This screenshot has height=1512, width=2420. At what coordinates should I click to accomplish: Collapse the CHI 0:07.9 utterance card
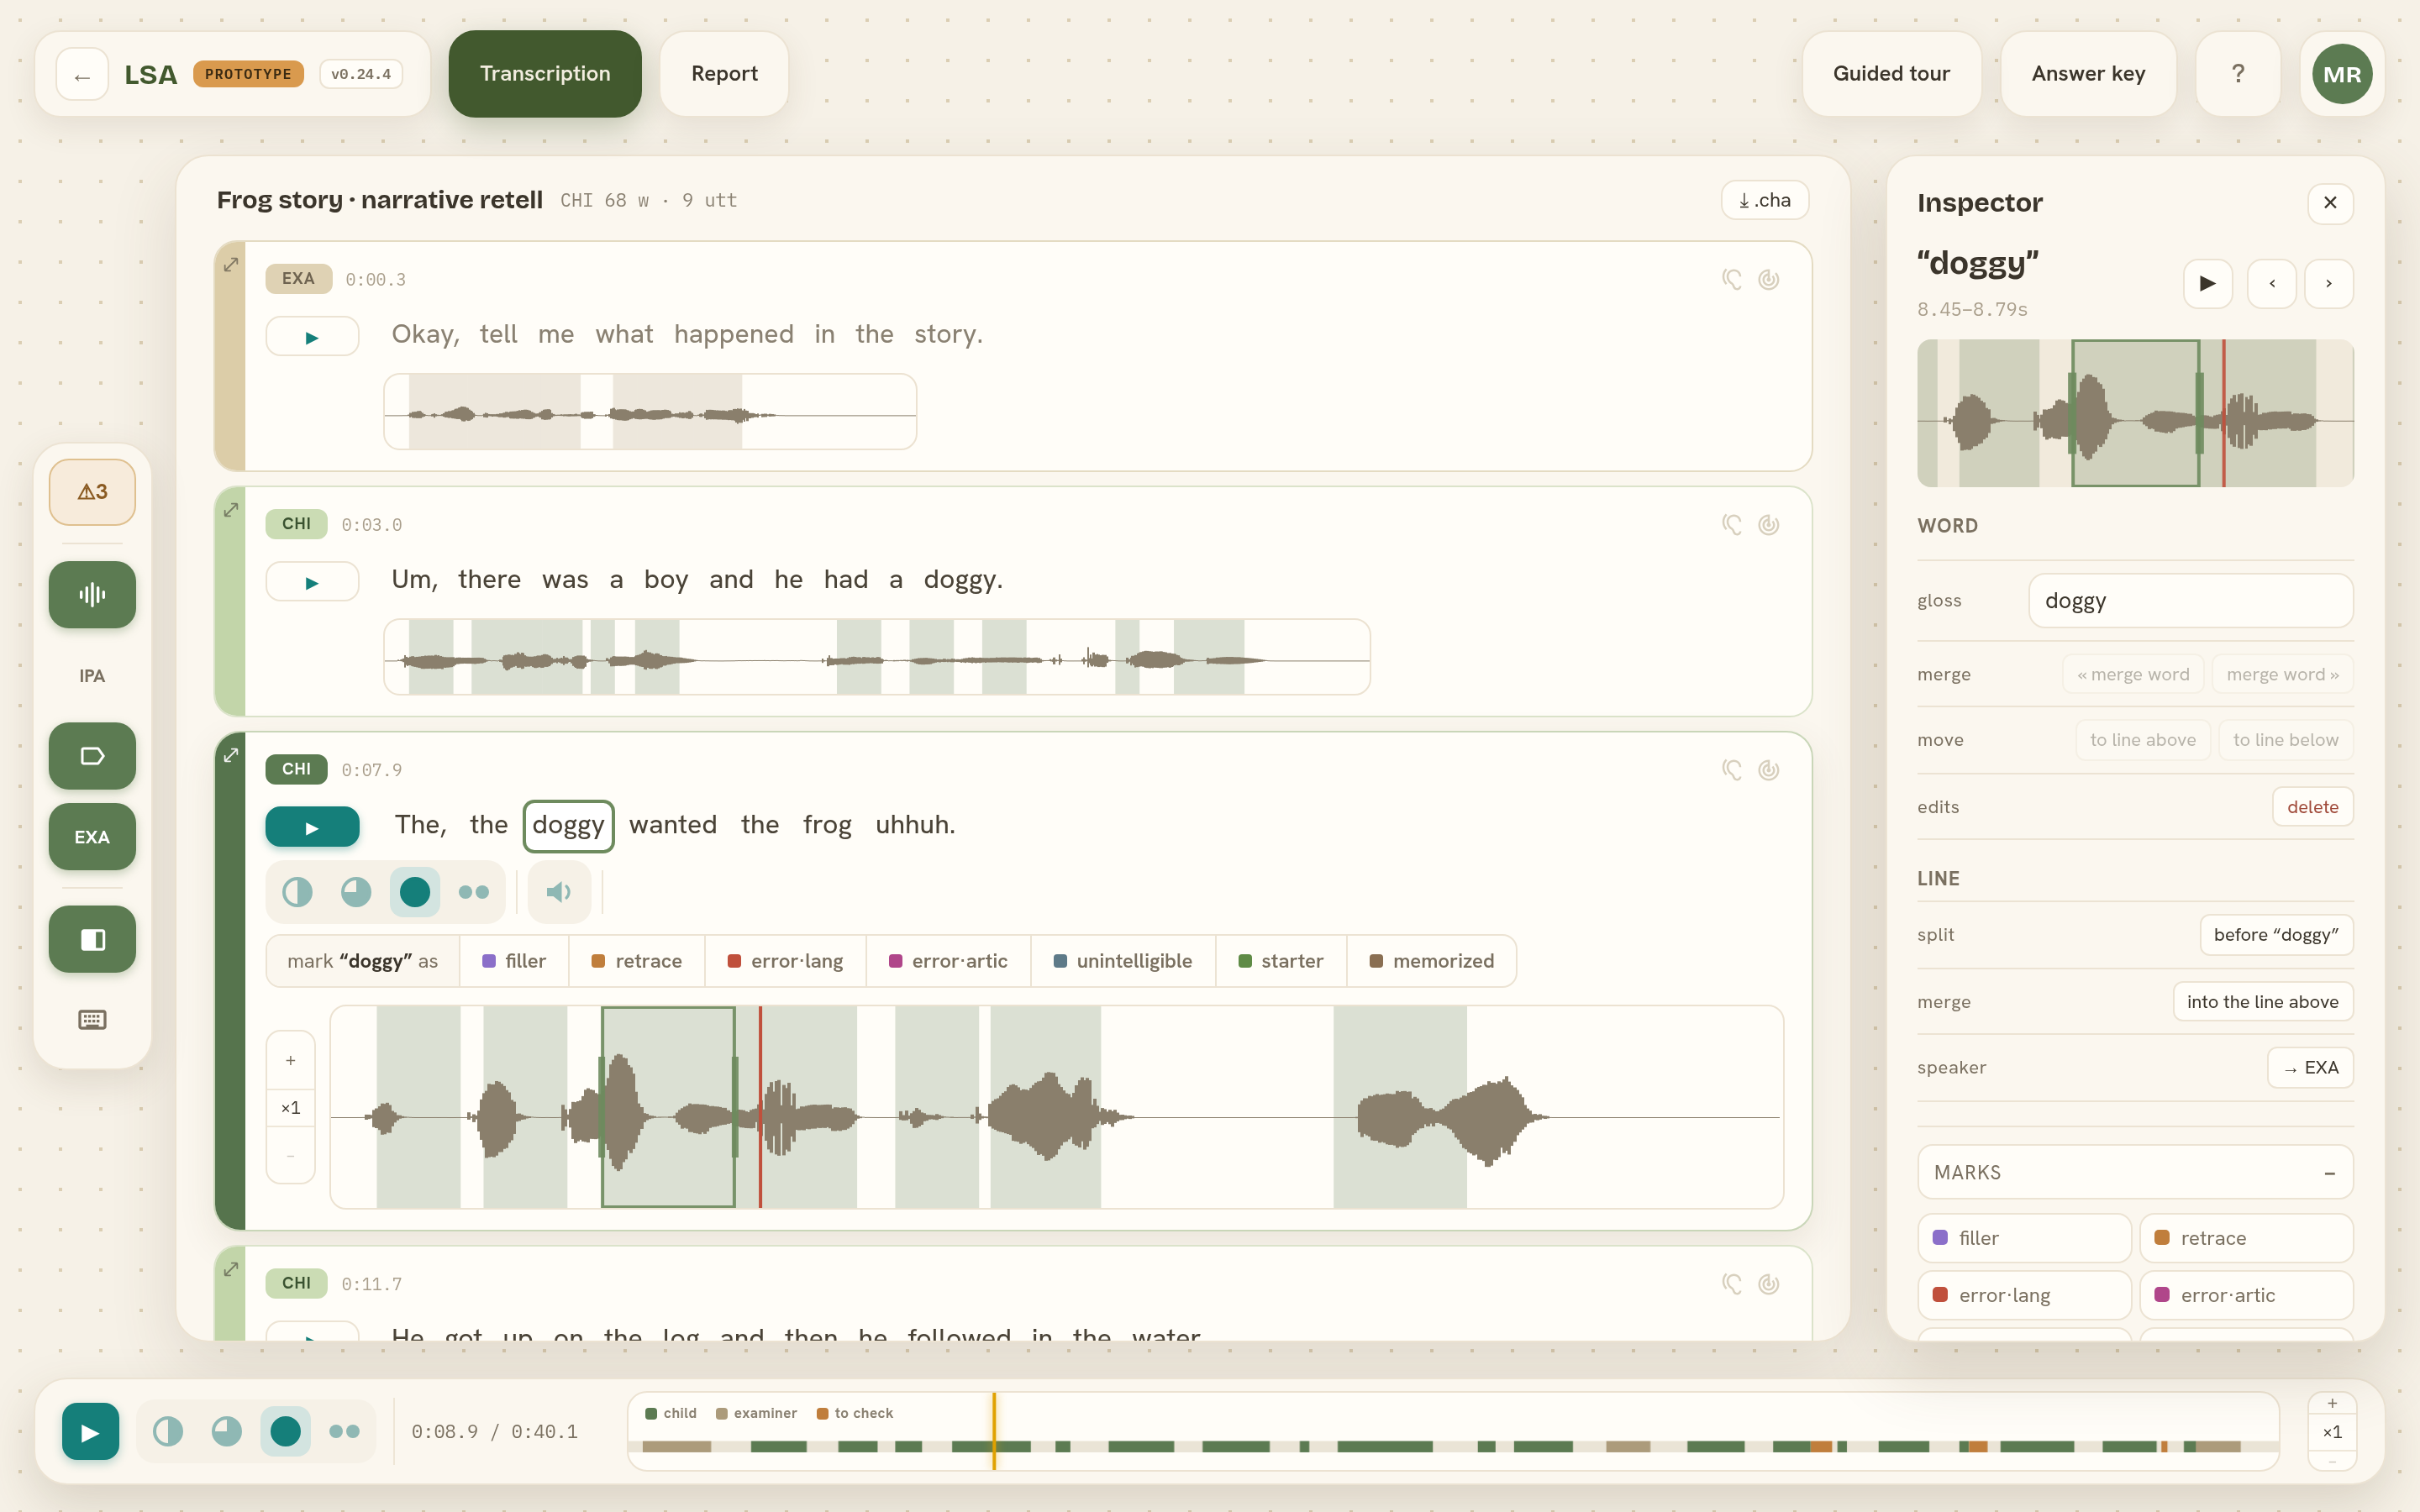[231, 755]
